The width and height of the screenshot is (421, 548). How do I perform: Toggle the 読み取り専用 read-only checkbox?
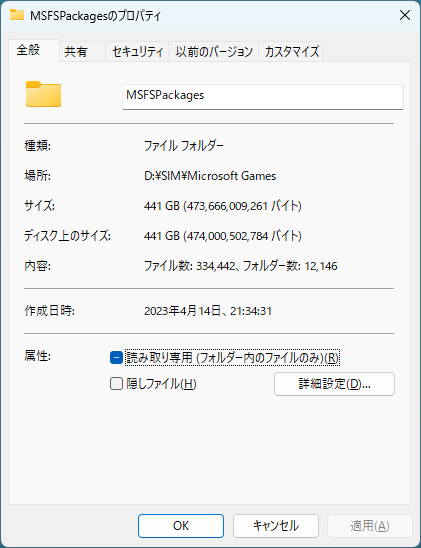116,358
